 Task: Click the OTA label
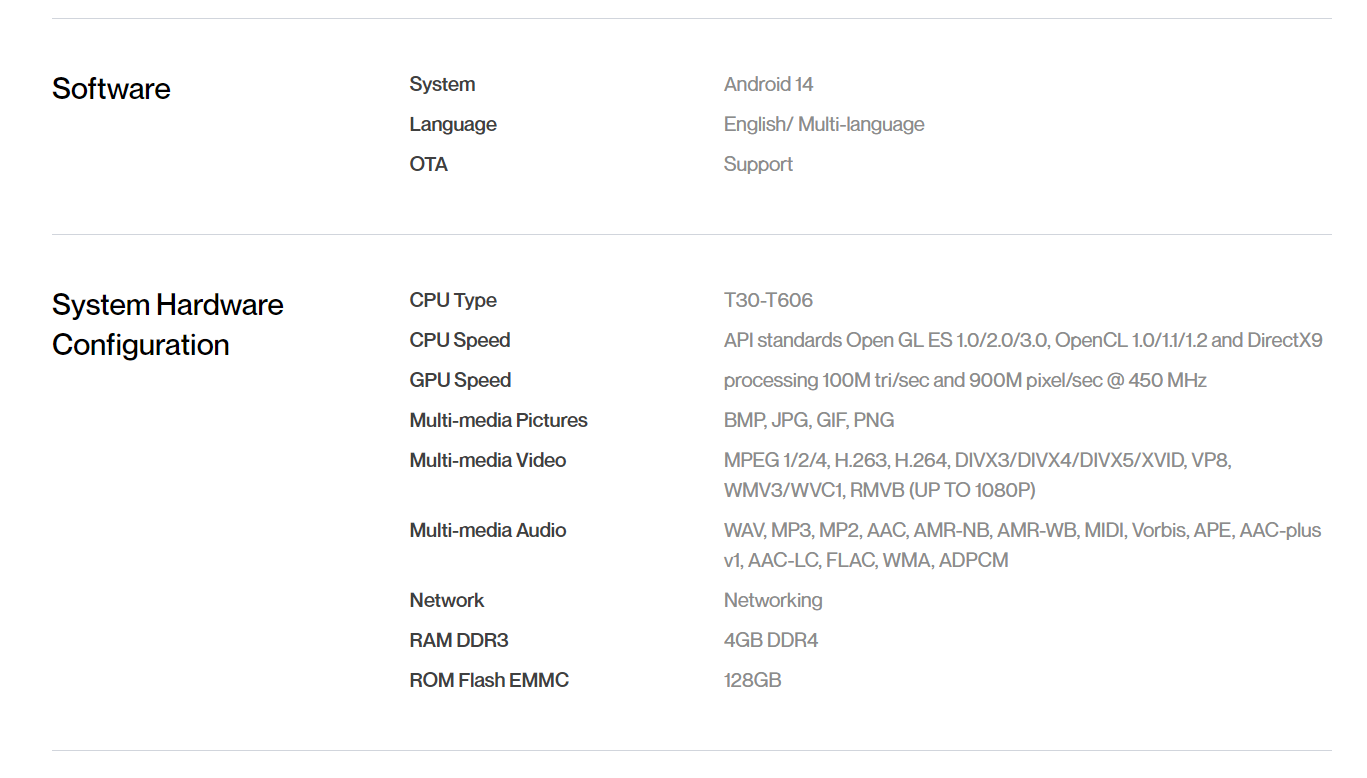point(428,165)
